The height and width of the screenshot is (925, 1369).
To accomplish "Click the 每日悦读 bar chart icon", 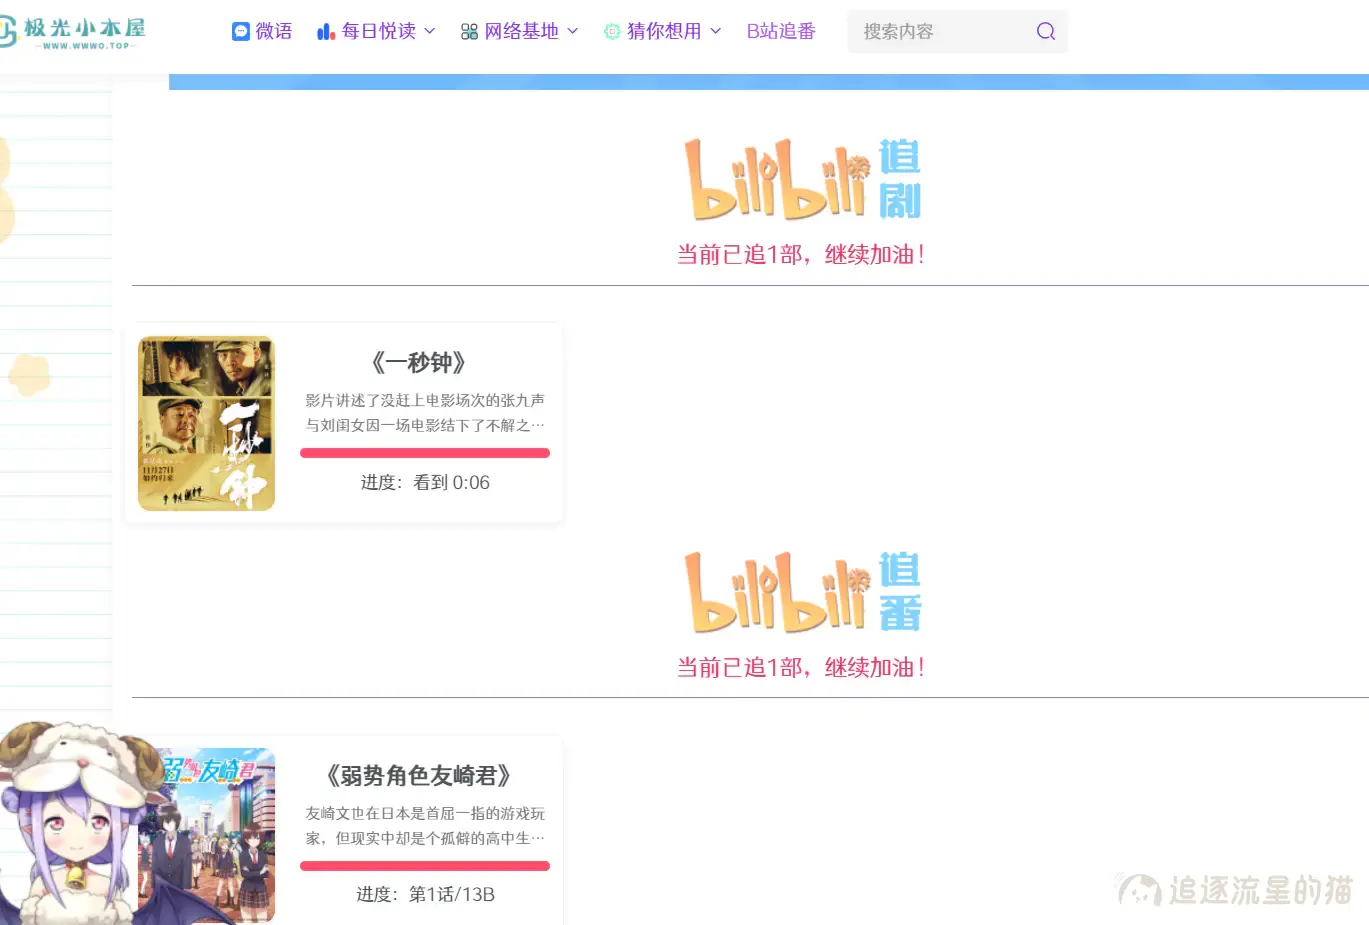I will [326, 32].
